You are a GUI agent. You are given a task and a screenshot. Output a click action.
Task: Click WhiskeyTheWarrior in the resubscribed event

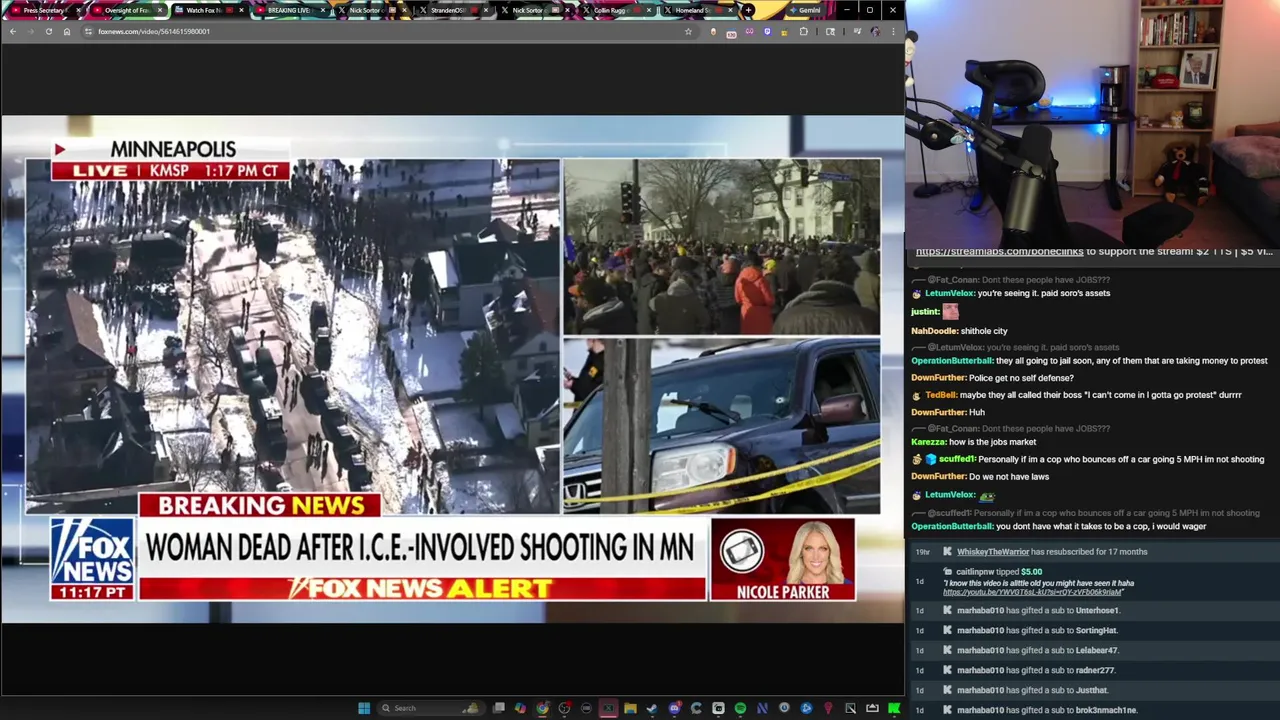click(x=992, y=552)
